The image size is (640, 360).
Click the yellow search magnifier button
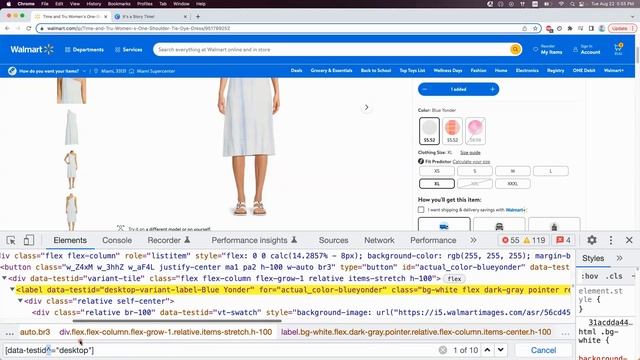point(515,49)
